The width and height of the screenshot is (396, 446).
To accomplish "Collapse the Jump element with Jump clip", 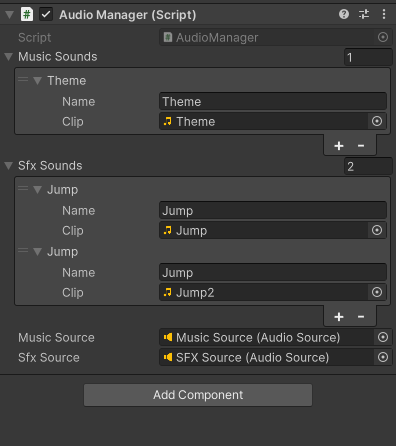I will (x=37, y=190).
